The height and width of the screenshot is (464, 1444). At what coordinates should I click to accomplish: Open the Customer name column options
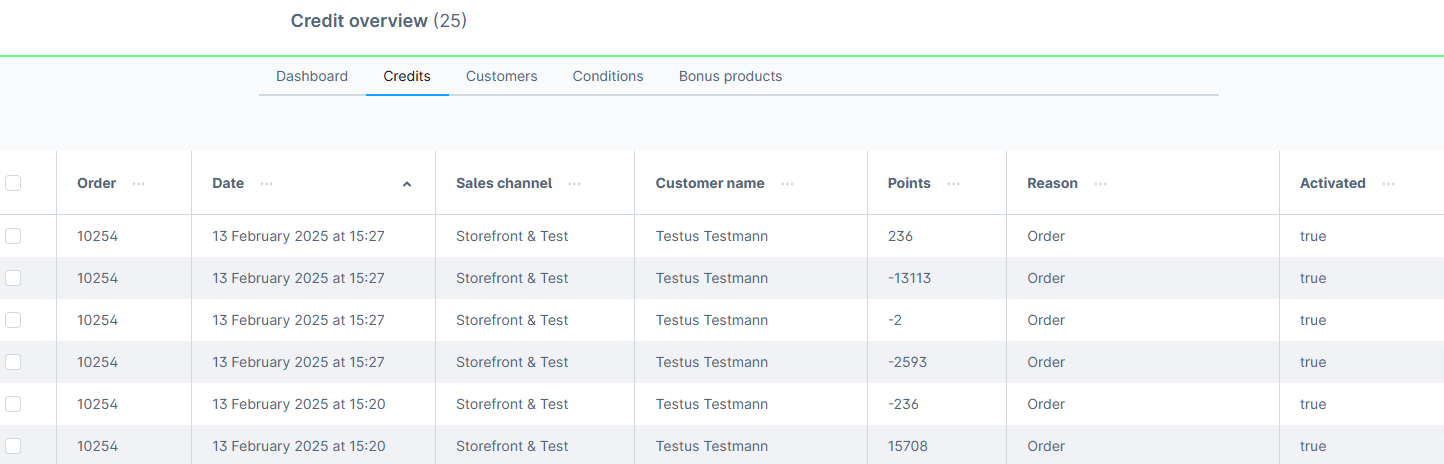click(787, 184)
